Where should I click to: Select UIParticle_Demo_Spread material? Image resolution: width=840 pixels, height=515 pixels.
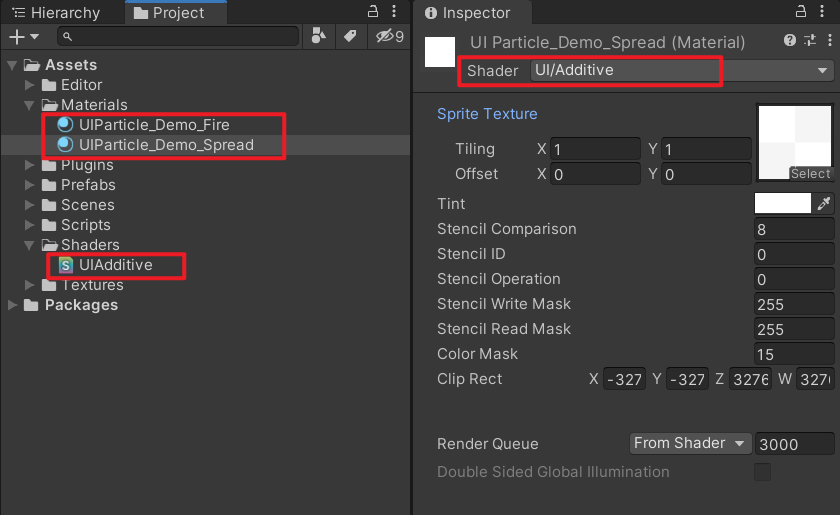(166, 145)
